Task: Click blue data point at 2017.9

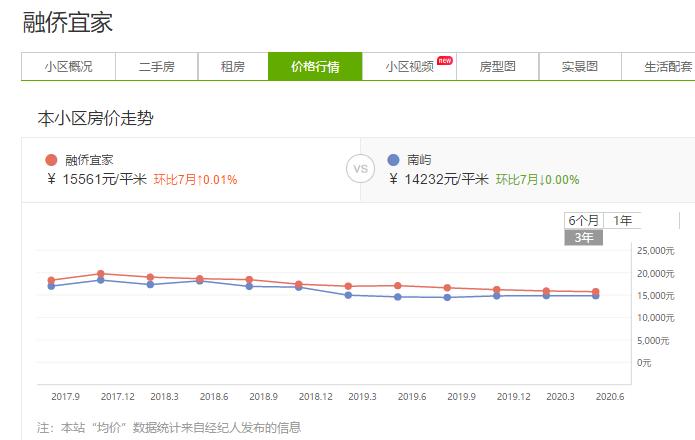Action: pos(51,286)
